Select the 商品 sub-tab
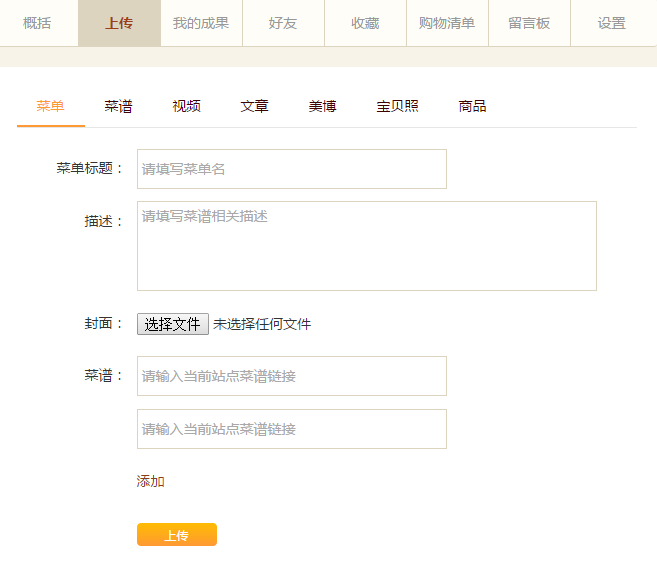The height and width of the screenshot is (578, 657). 472,106
